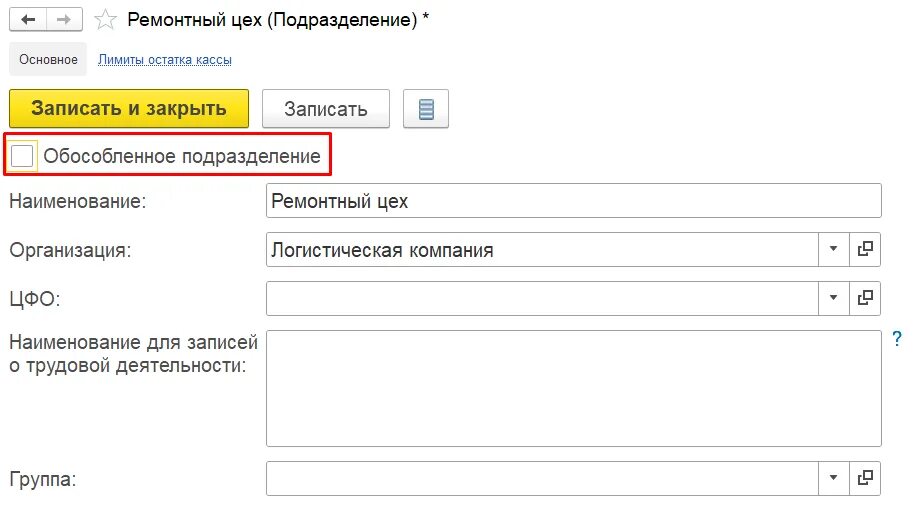Expand the Организация dropdown list

pos(833,250)
